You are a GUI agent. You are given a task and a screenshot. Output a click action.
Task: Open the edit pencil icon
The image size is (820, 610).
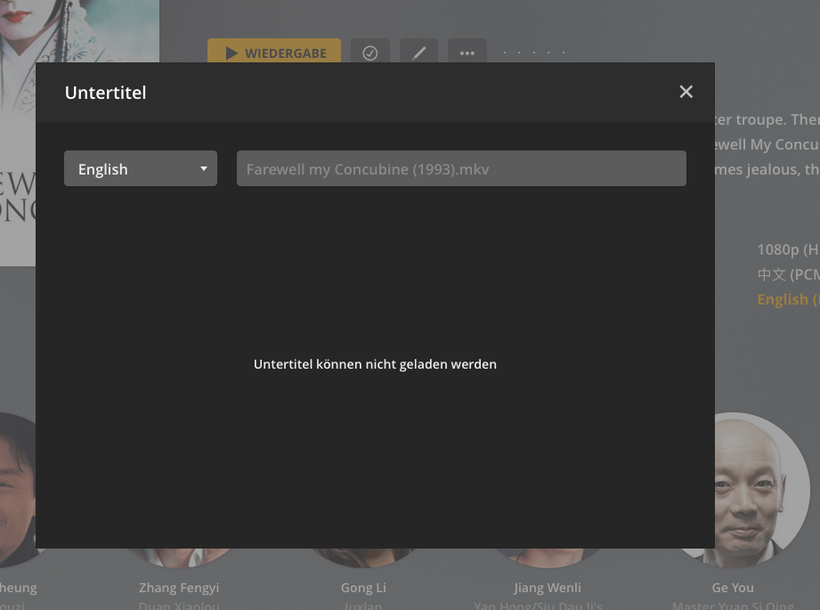pyautogui.click(x=419, y=51)
